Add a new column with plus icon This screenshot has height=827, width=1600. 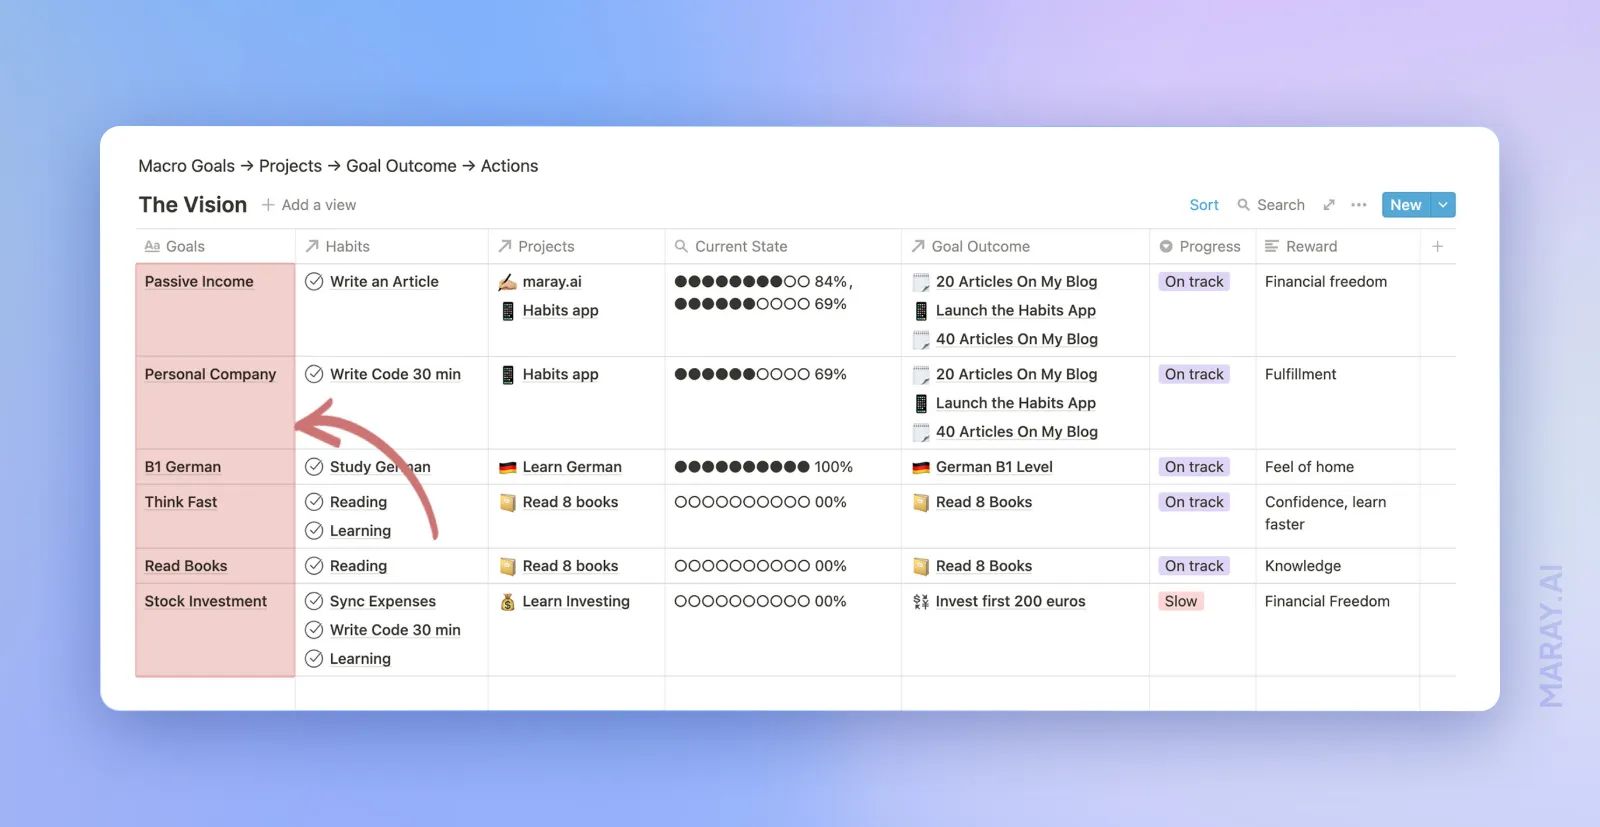coord(1437,246)
